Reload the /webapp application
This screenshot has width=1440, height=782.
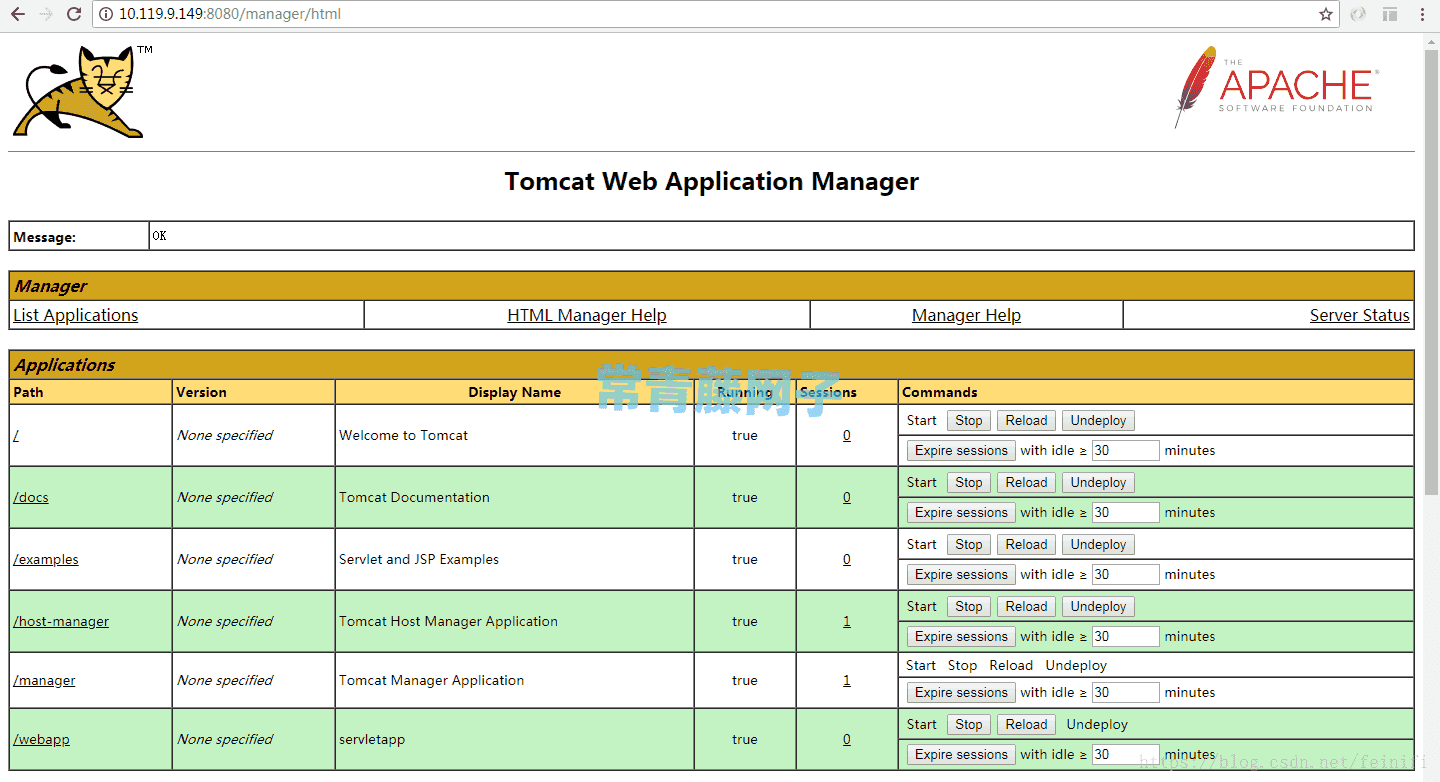pos(1026,725)
